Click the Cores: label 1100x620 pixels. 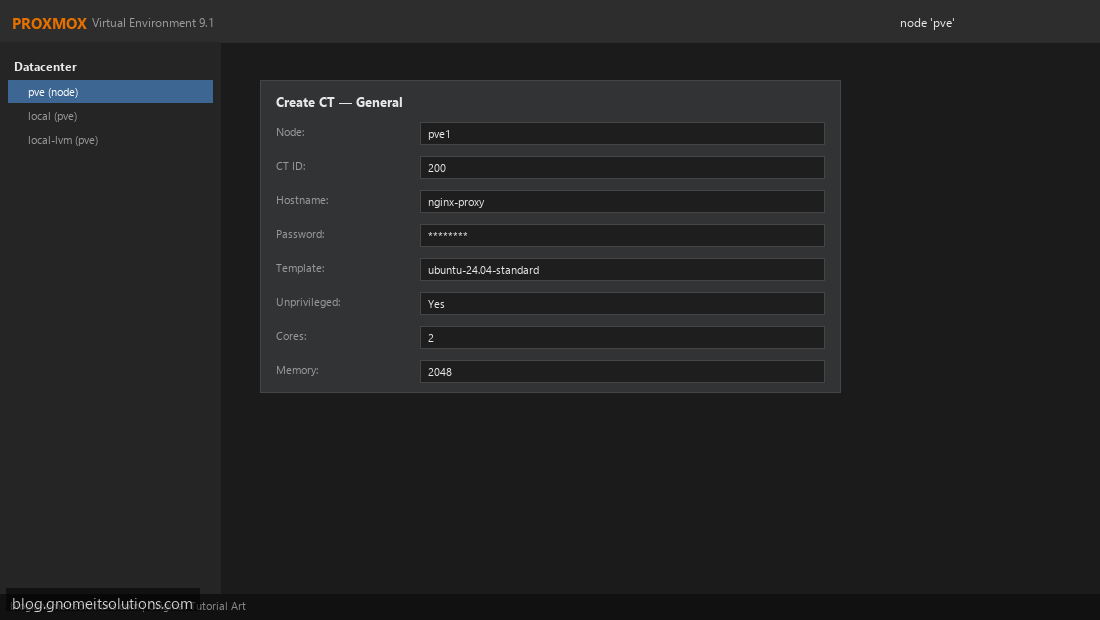tap(291, 336)
